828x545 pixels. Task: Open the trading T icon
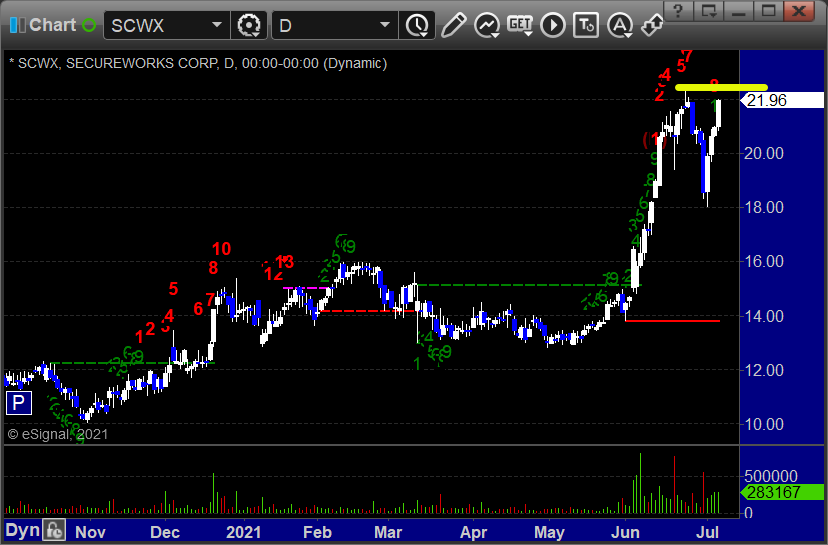(586, 25)
